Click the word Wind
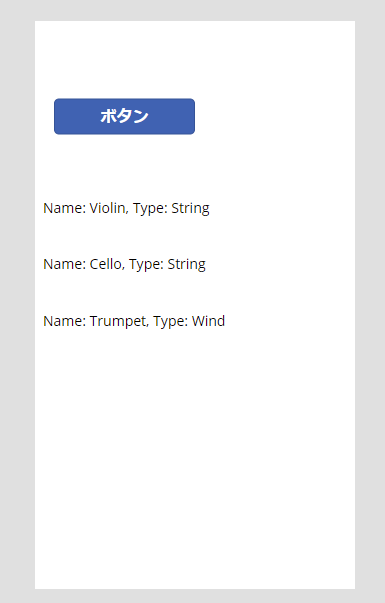The height and width of the screenshot is (603, 385). (x=208, y=321)
